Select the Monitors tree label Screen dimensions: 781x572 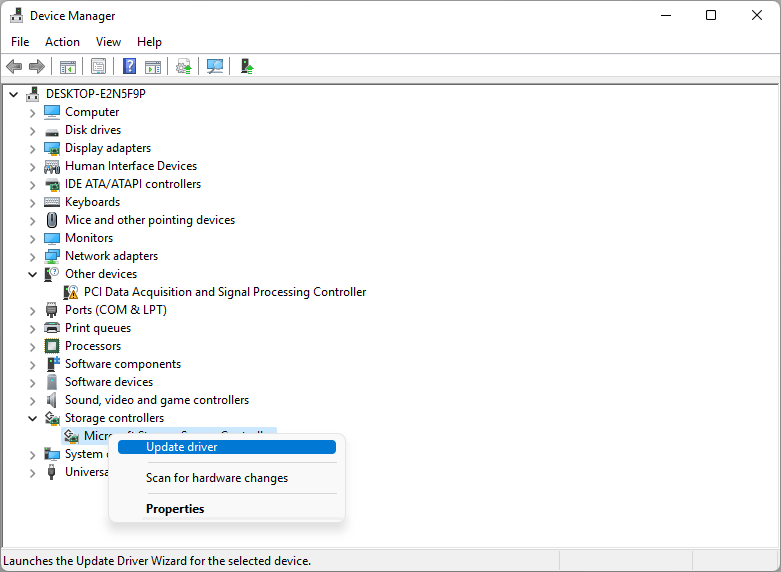click(x=89, y=238)
